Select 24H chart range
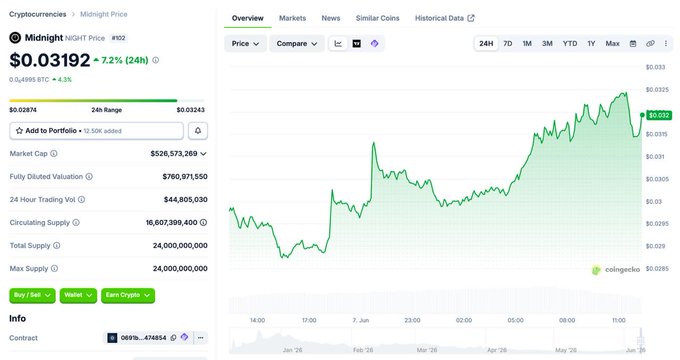The width and height of the screenshot is (680, 360). point(486,43)
